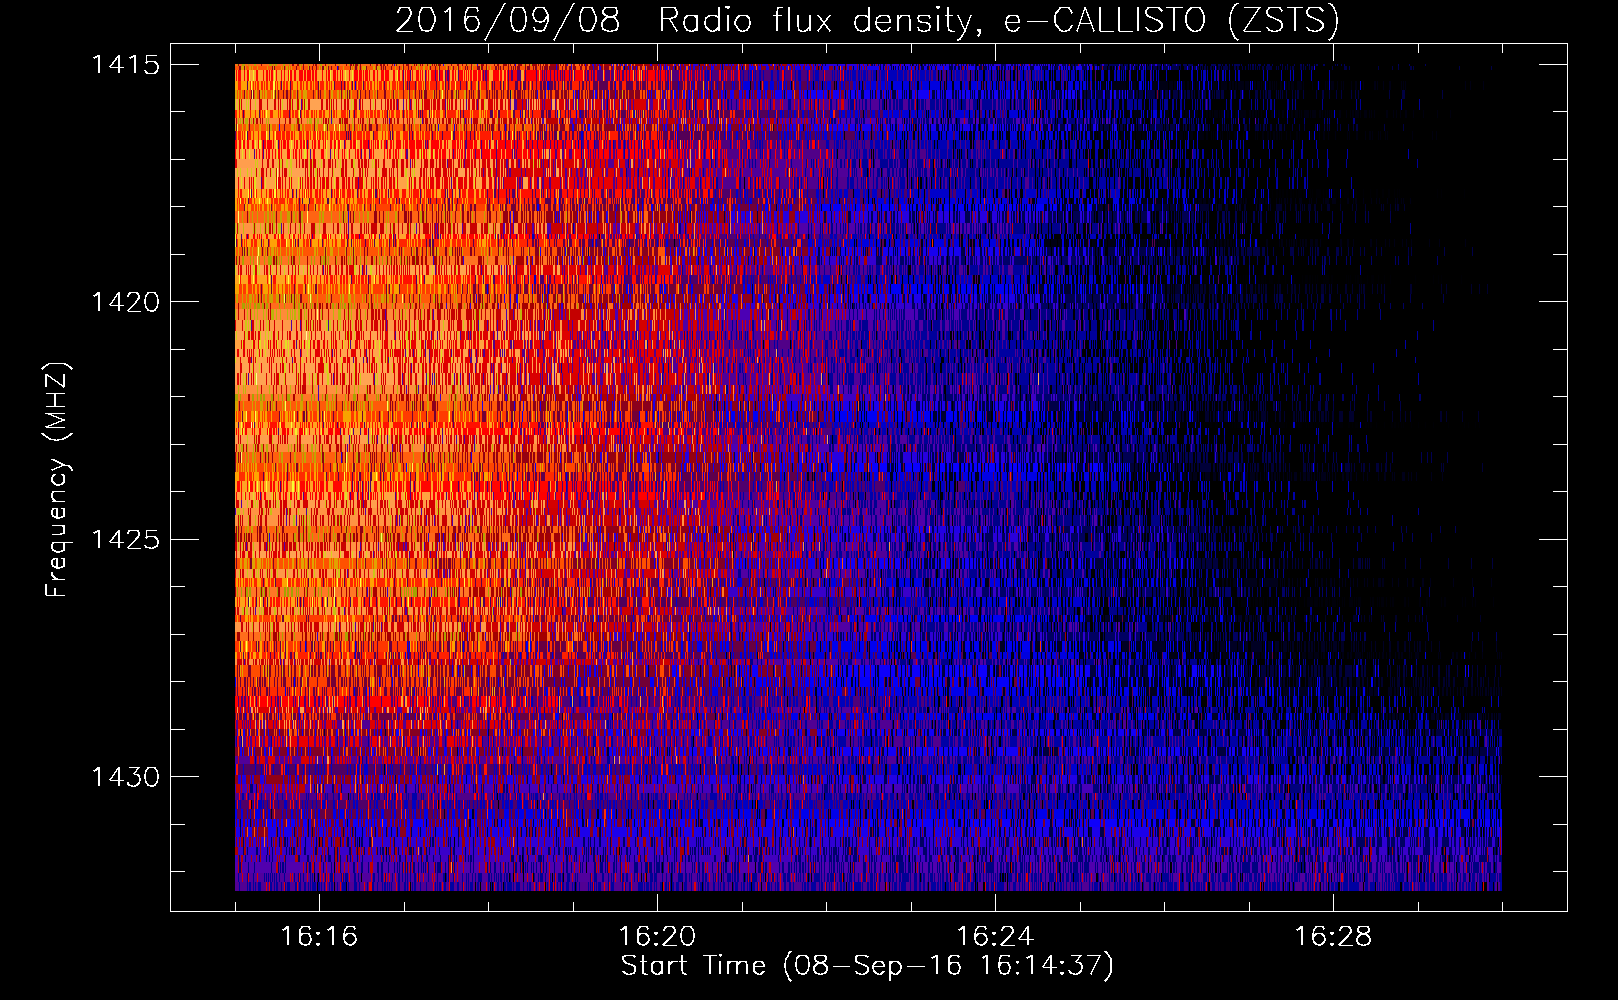Screen dimensions: 1618x1000
Task: Click the 16:16 time tick label
Action: coord(319,937)
